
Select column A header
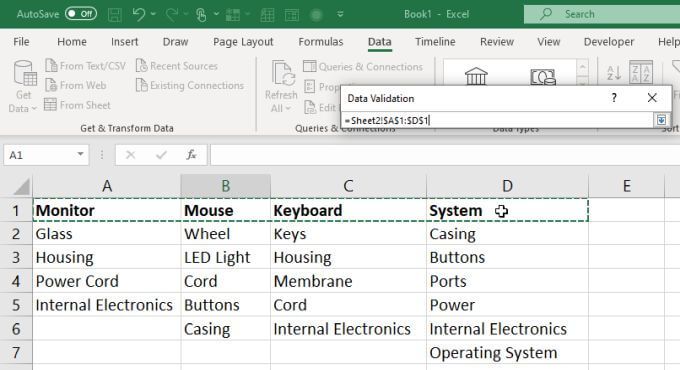coord(107,186)
